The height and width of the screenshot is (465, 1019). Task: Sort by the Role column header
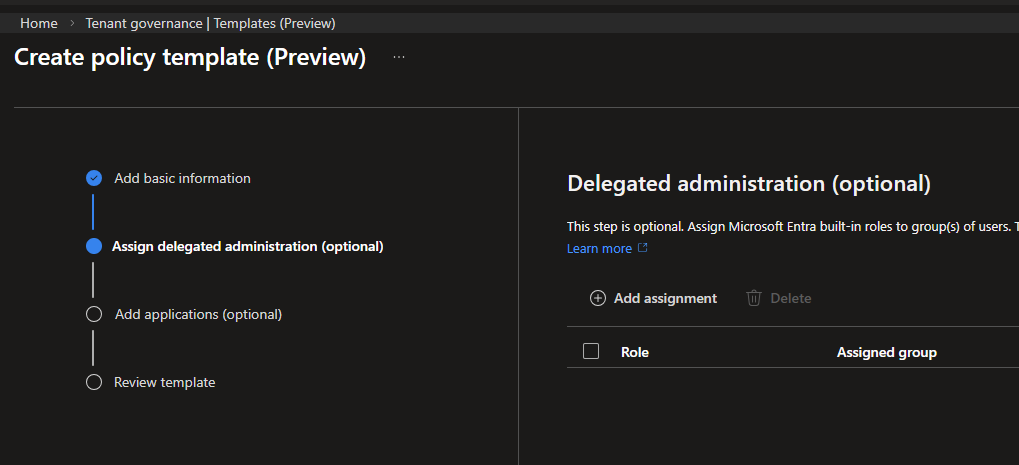tap(634, 352)
